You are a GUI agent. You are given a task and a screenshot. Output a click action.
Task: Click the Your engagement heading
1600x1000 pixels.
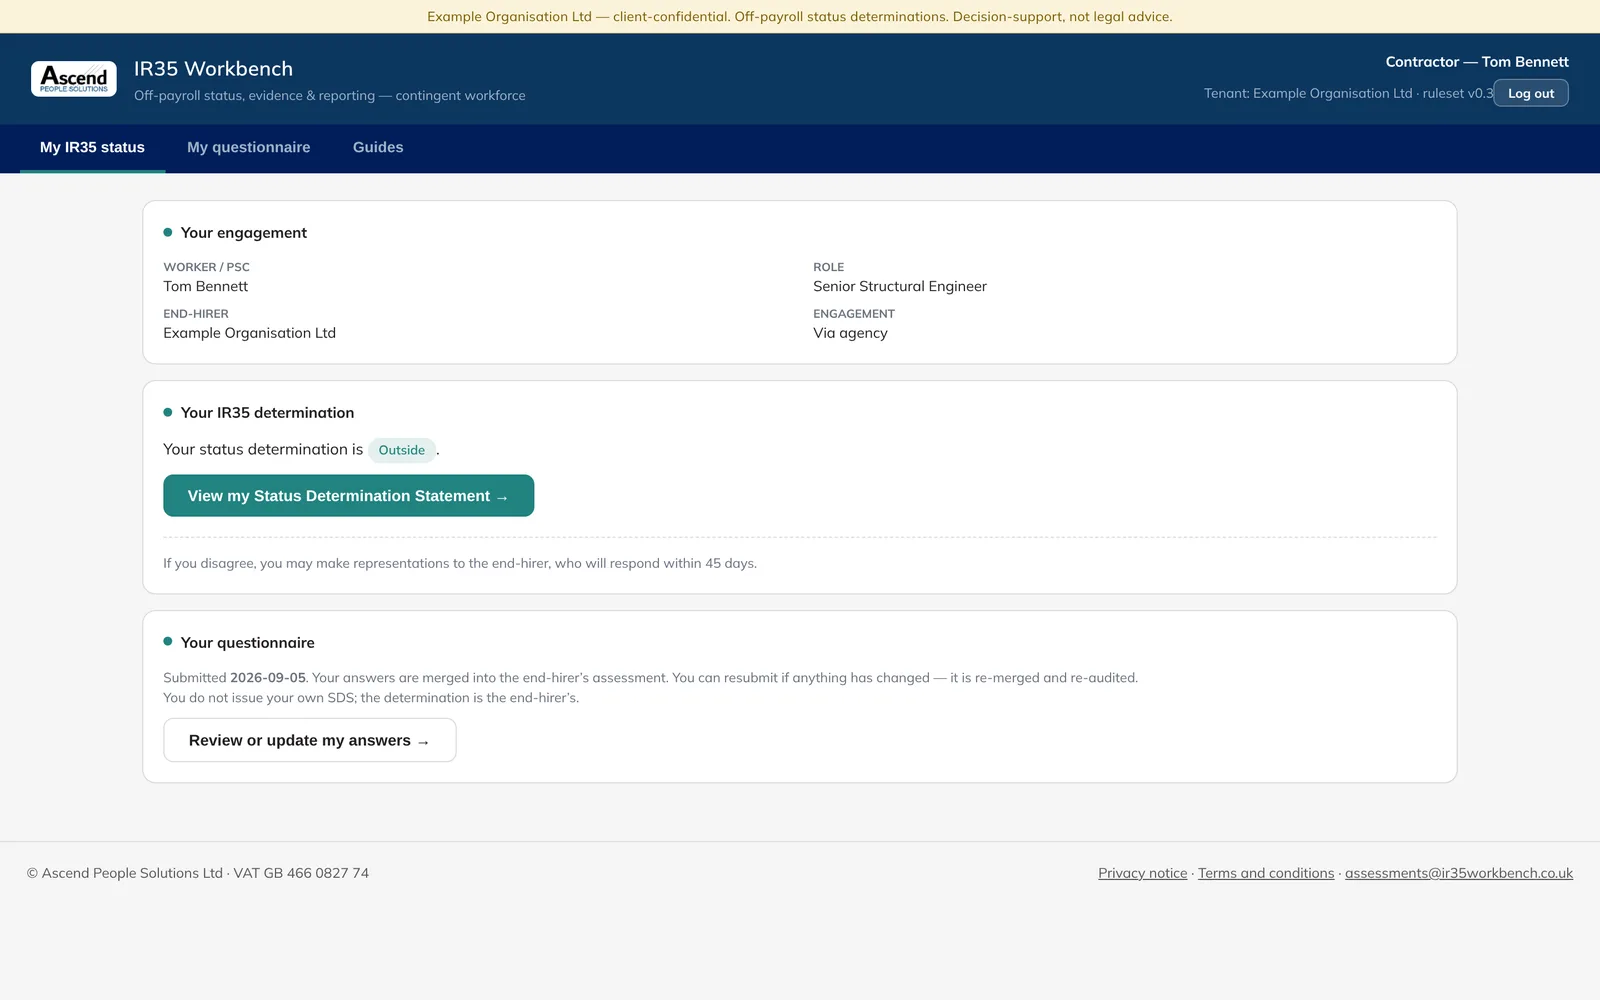pyautogui.click(x=244, y=233)
